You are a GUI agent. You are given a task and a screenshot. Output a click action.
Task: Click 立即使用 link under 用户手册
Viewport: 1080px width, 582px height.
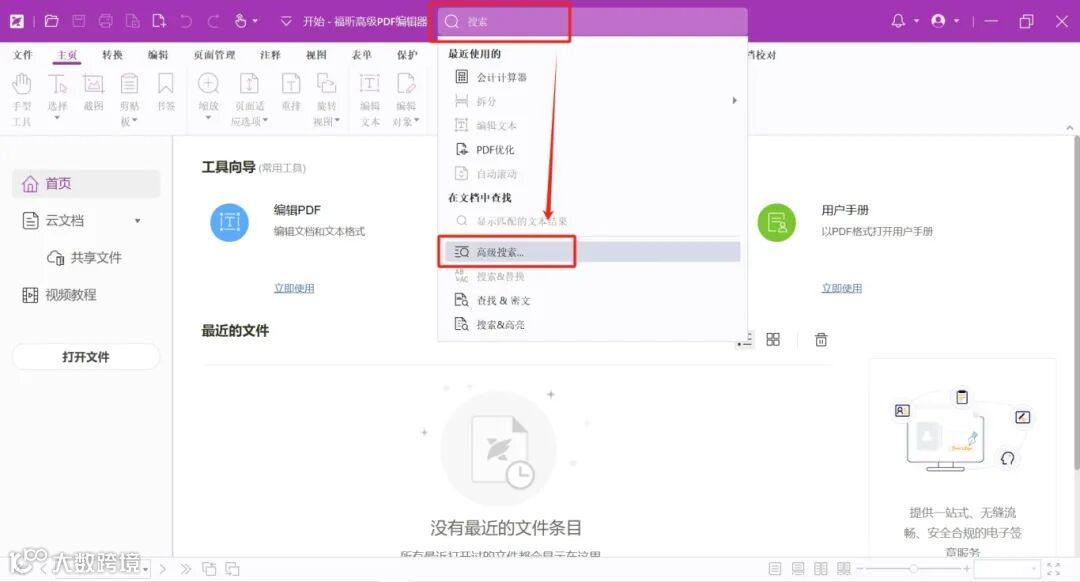[x=842, y=288]
